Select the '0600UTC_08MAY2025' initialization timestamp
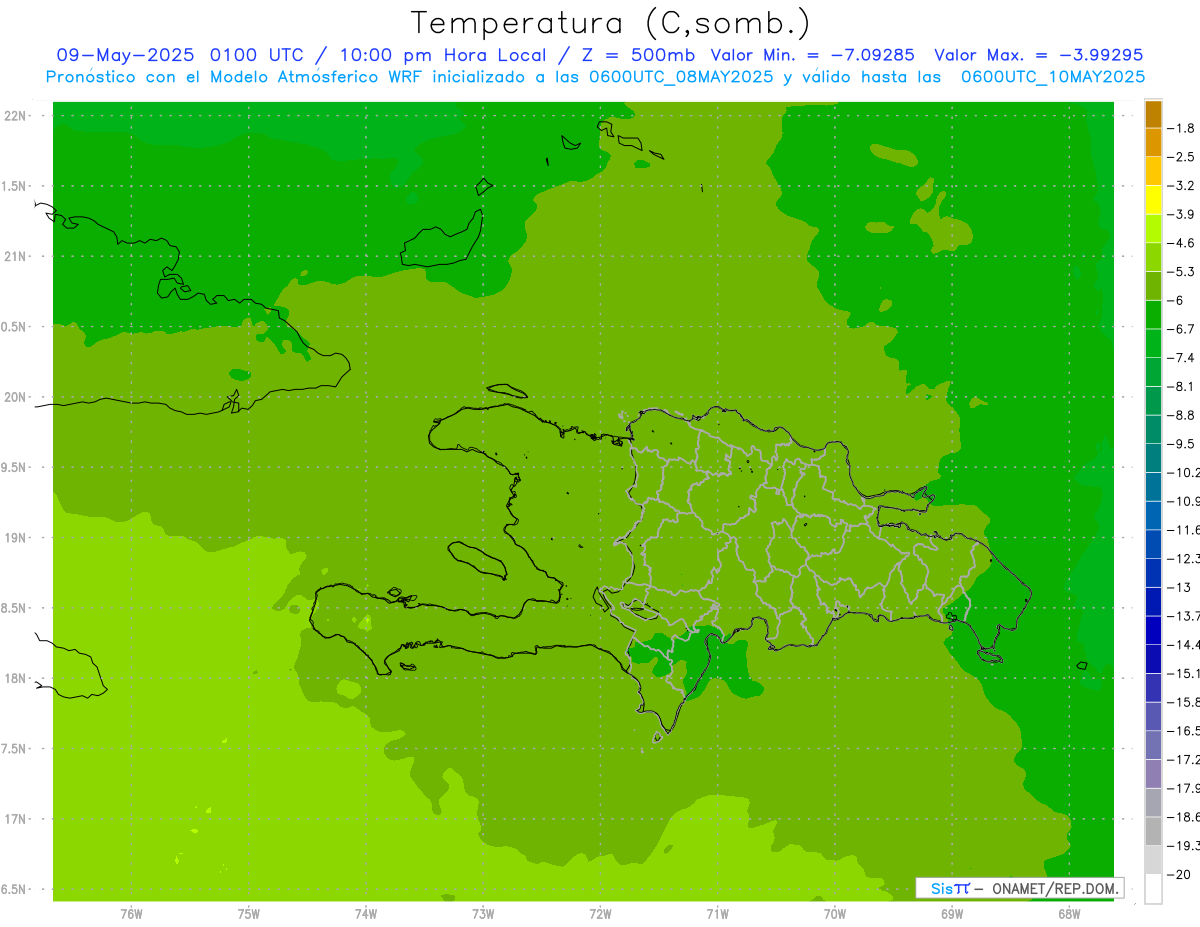 (680, 77)
